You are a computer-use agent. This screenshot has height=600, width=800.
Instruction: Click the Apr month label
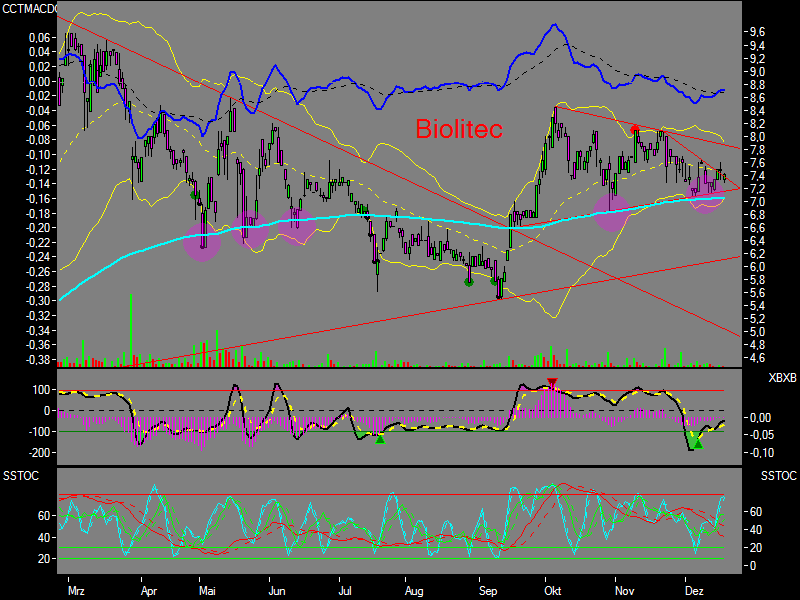pyautogui.click(x=149, y=591)
